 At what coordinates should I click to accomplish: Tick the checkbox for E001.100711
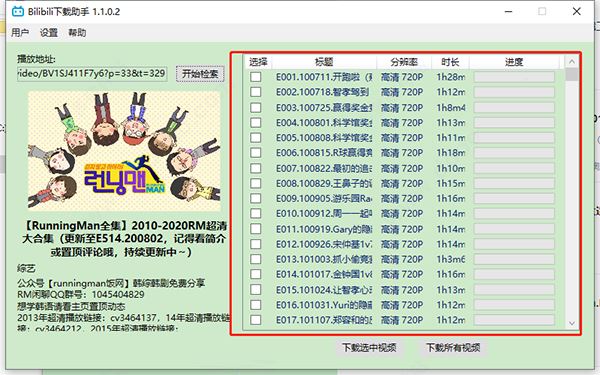256,77
